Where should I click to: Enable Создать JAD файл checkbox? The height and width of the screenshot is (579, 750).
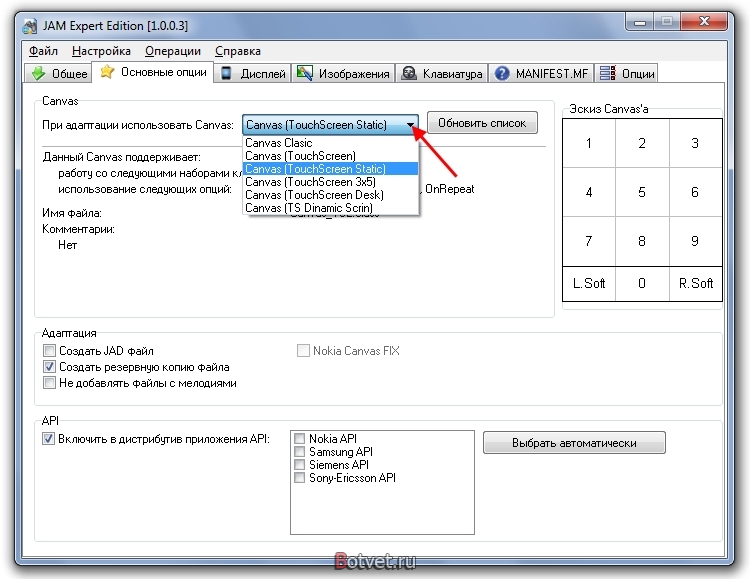coord(49,350)
